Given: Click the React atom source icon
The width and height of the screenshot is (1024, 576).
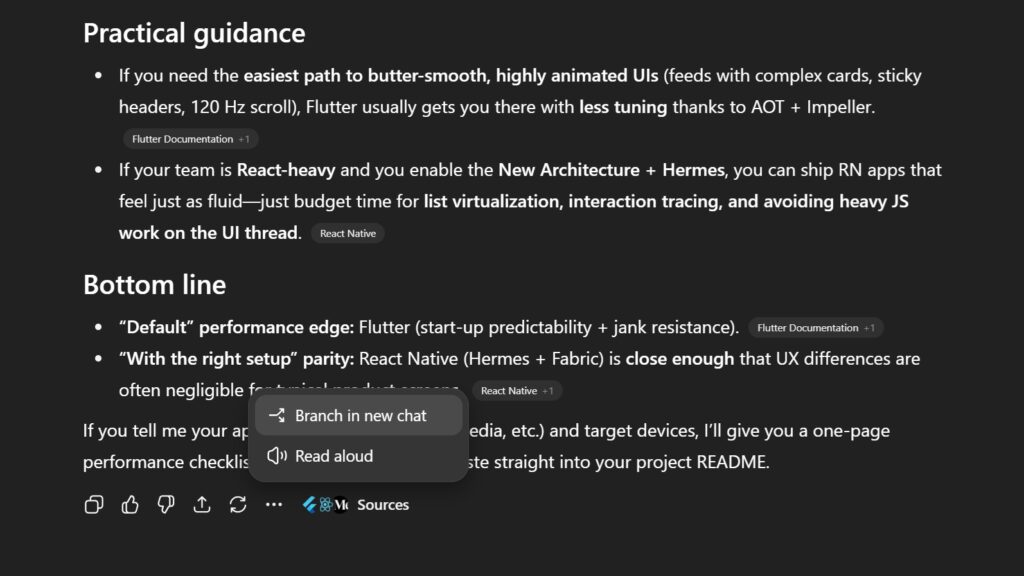Looking at the screenshot, I should pyautogui.click(x=326, y=505).
